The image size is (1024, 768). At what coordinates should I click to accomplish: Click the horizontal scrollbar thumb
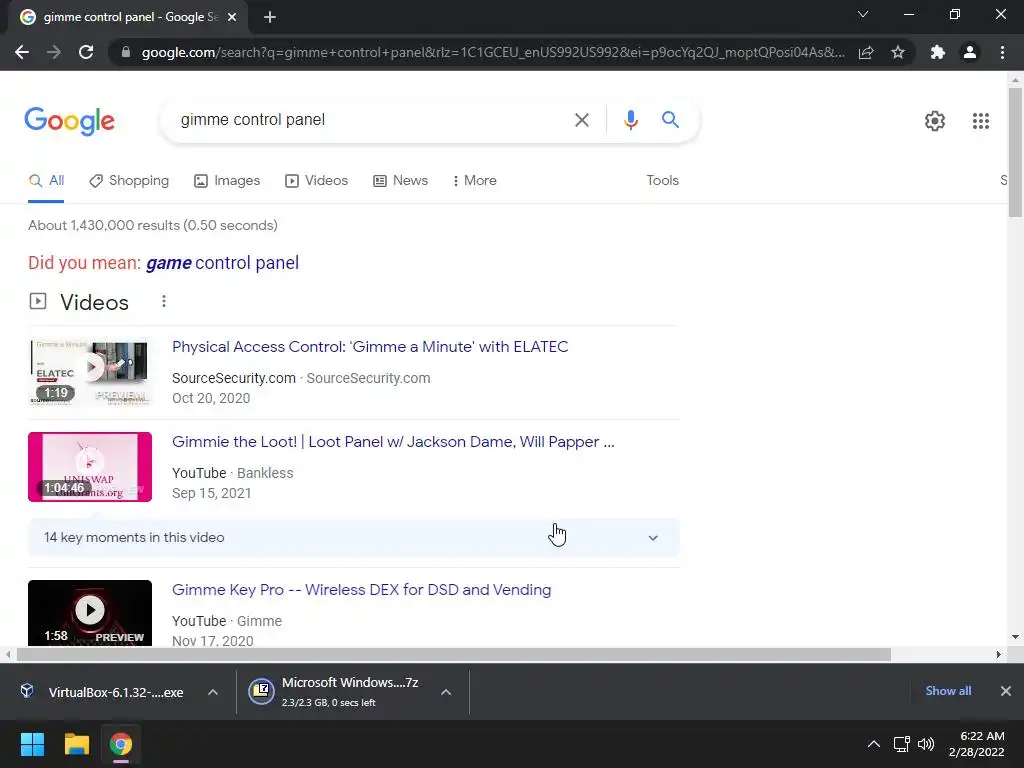454,654
